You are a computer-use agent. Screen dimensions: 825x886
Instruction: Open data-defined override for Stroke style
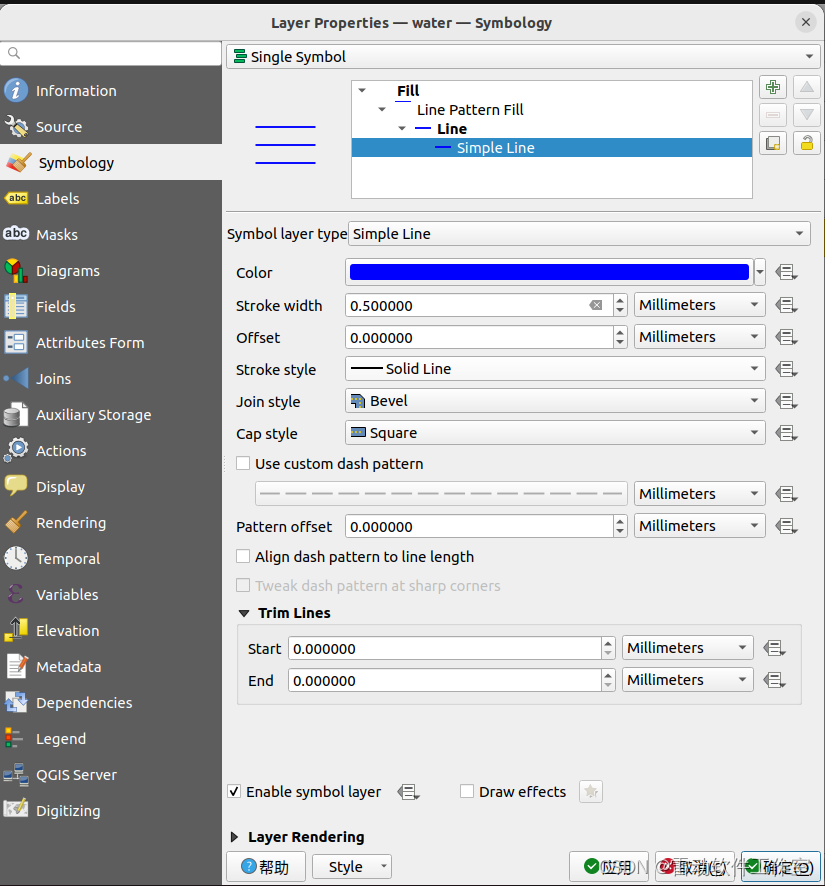click(x=786, y=370)
